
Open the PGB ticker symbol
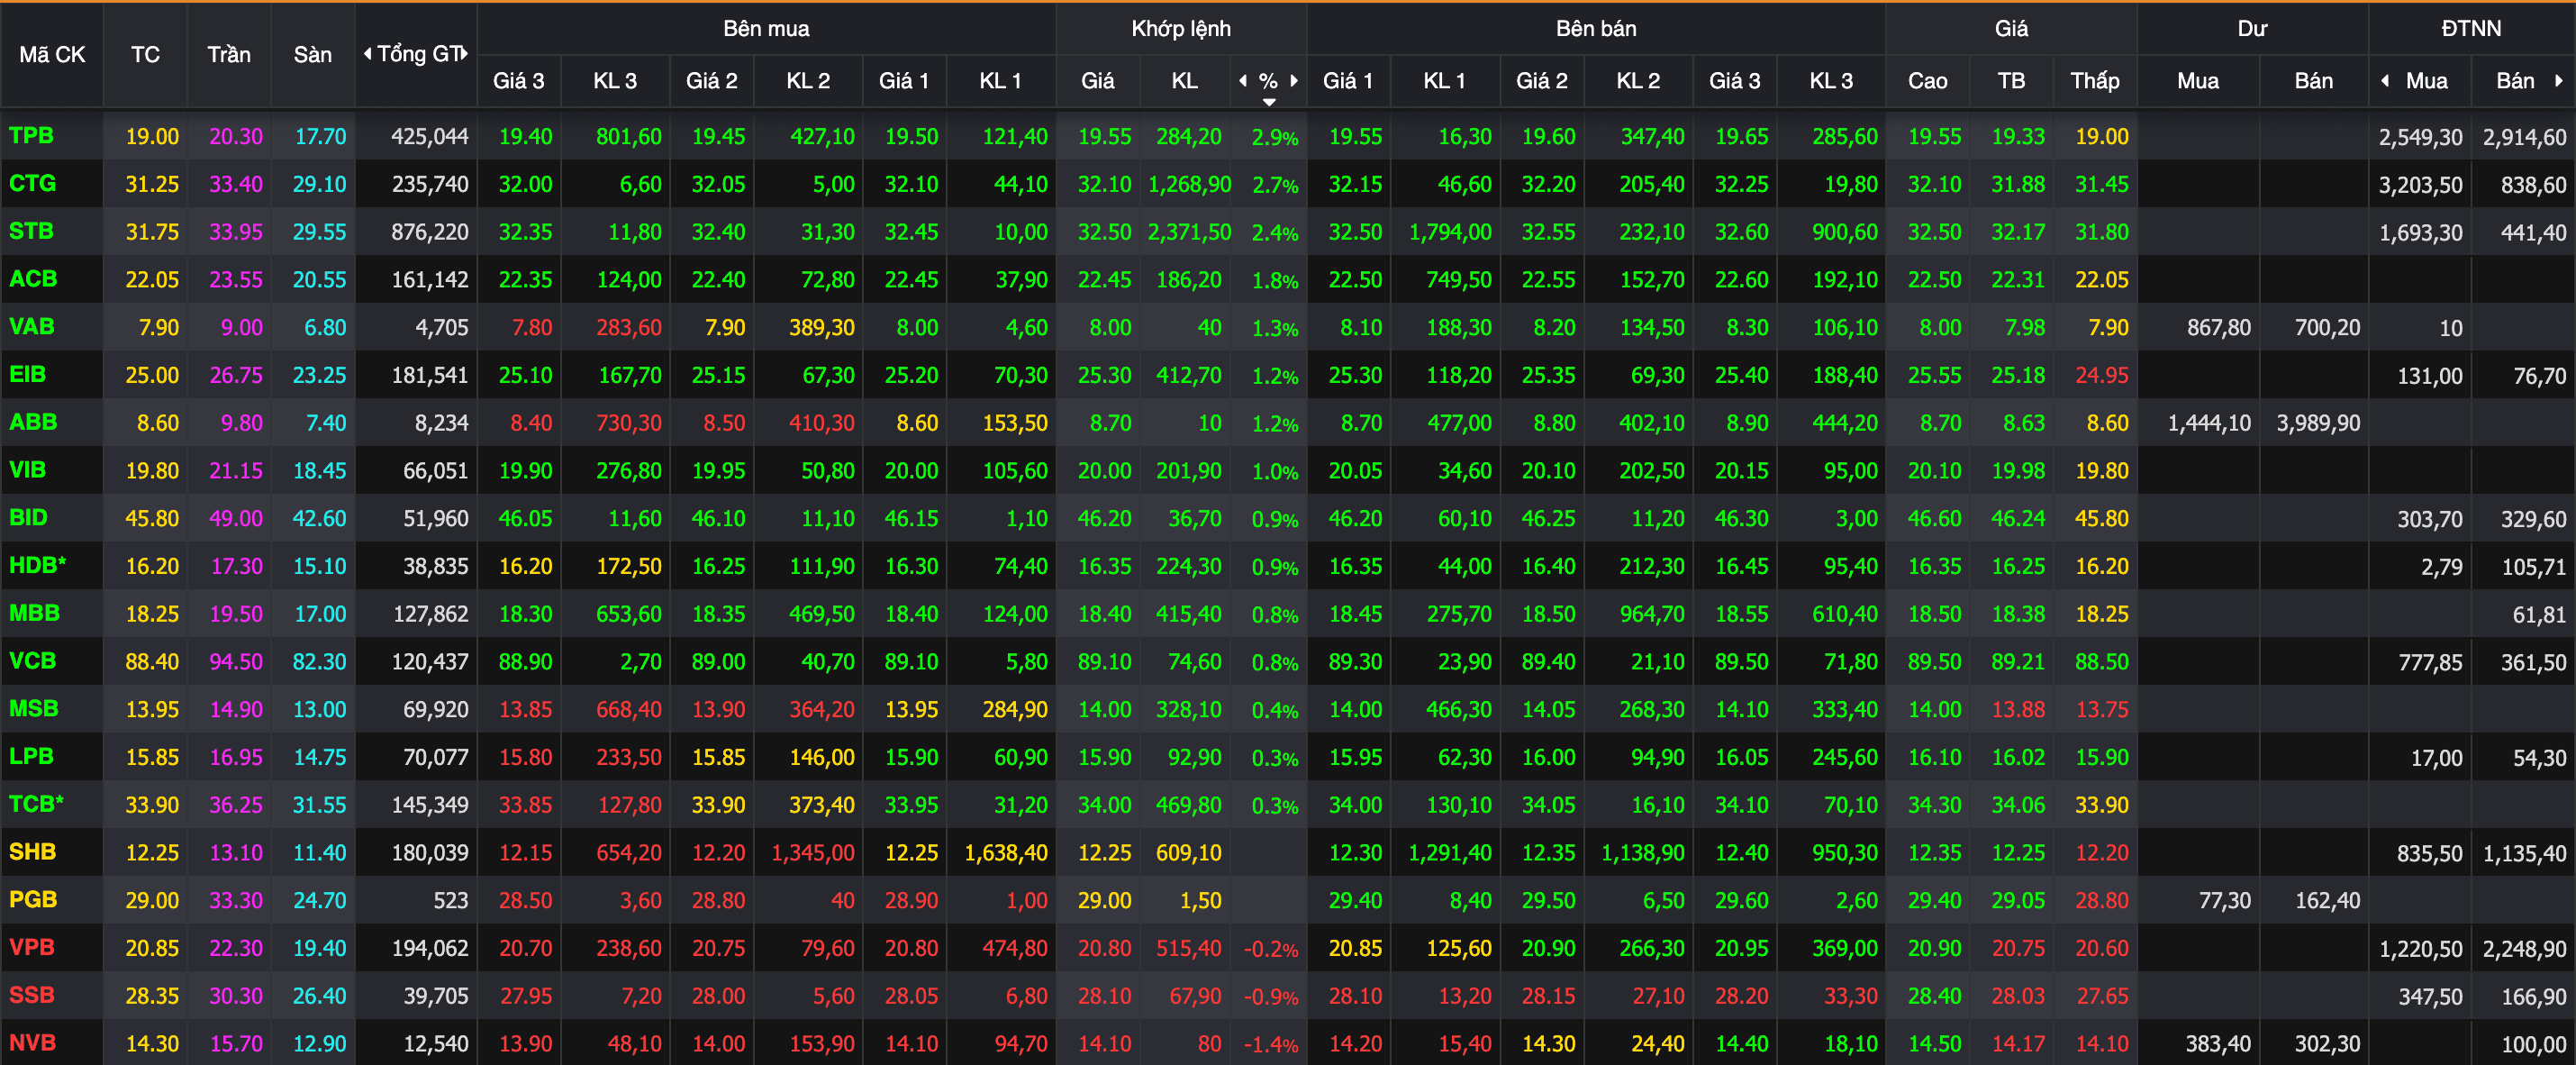[x=33, y=900]
